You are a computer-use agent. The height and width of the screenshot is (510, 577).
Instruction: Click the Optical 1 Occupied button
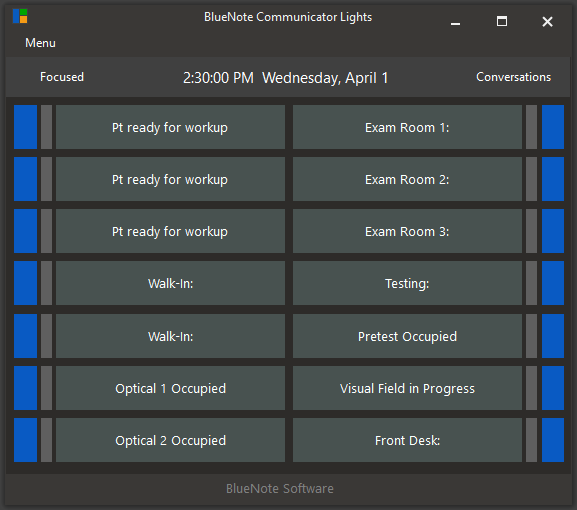click(170, 388)
